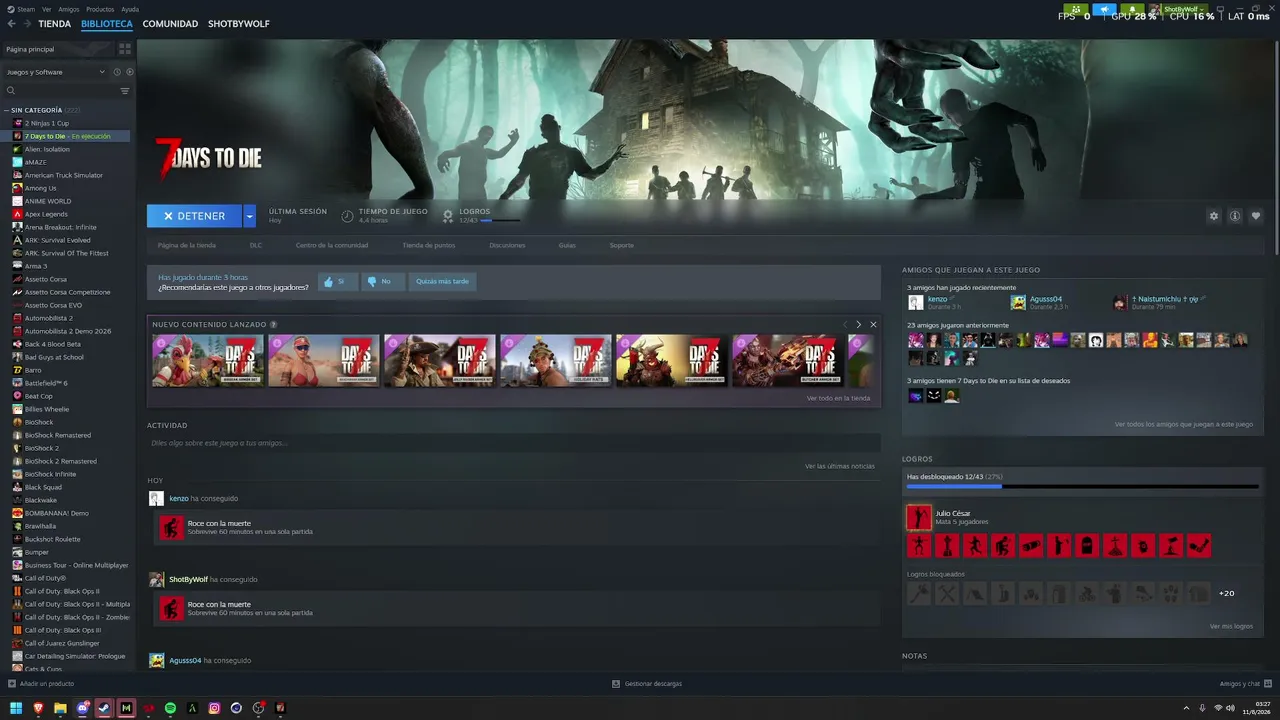Go to the Tienda tab
The width and height of the screenshot is (1280, 720).
coord(55,24)
